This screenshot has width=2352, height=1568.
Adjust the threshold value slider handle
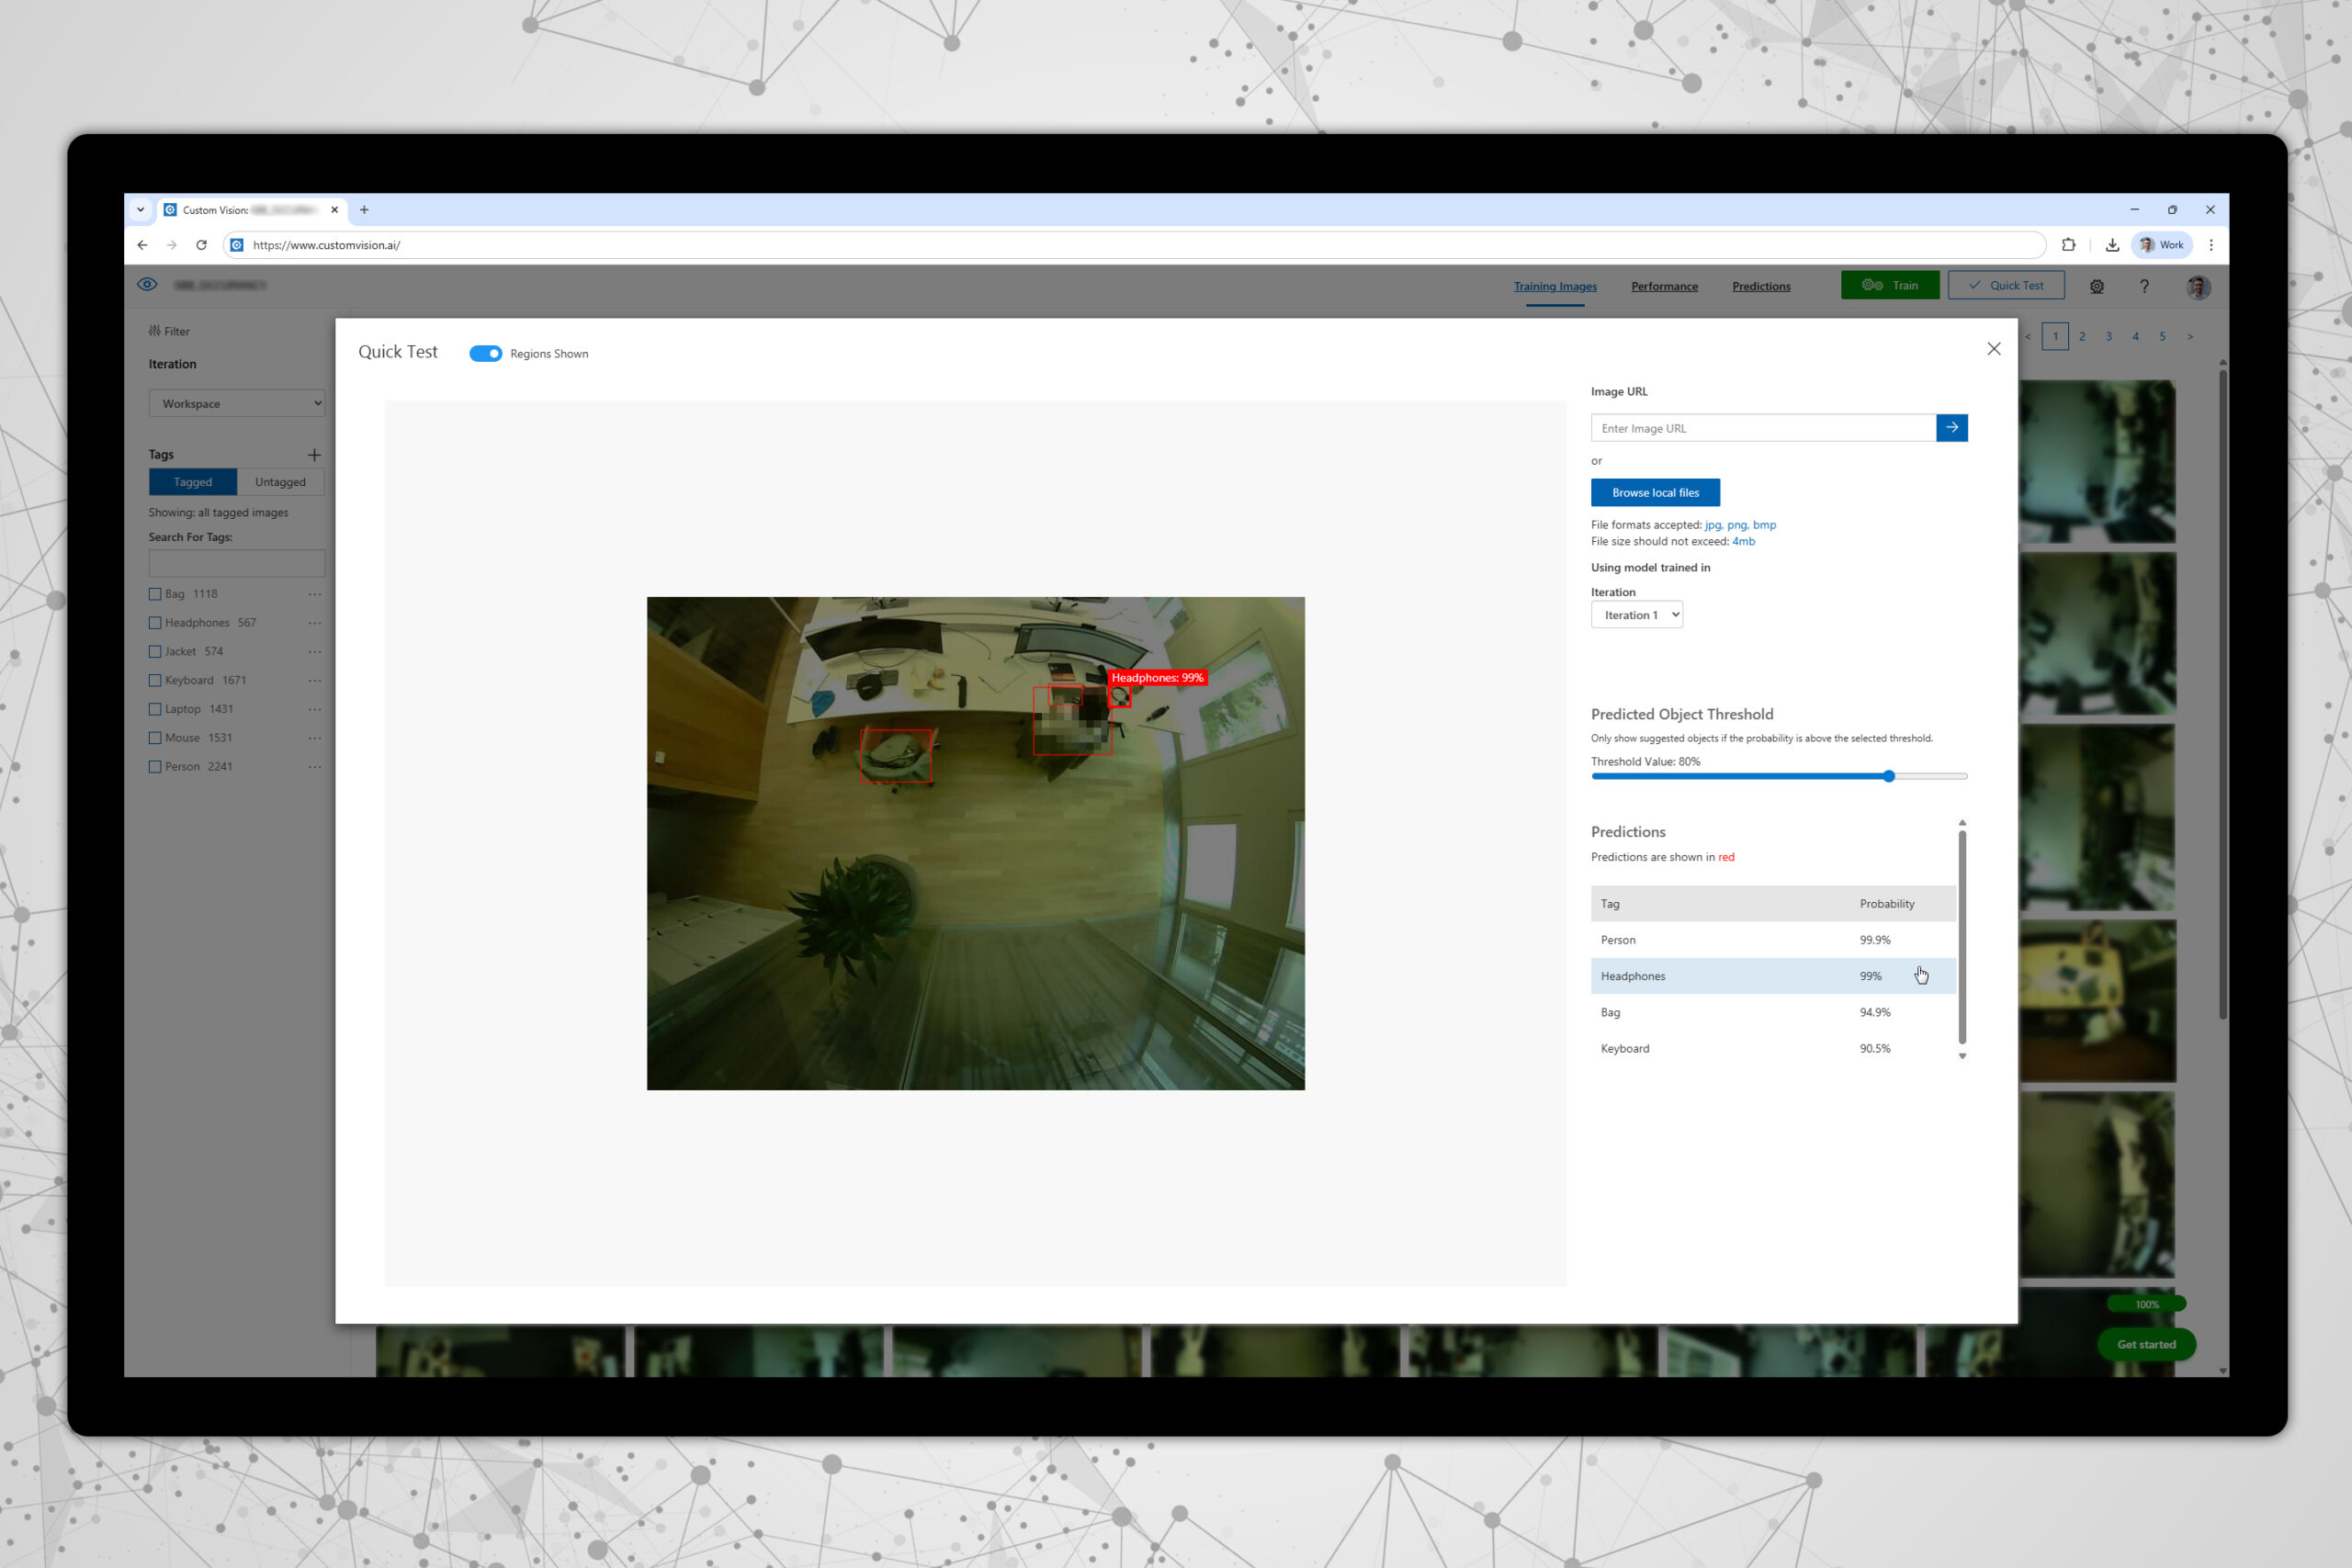coord(1888,776)
